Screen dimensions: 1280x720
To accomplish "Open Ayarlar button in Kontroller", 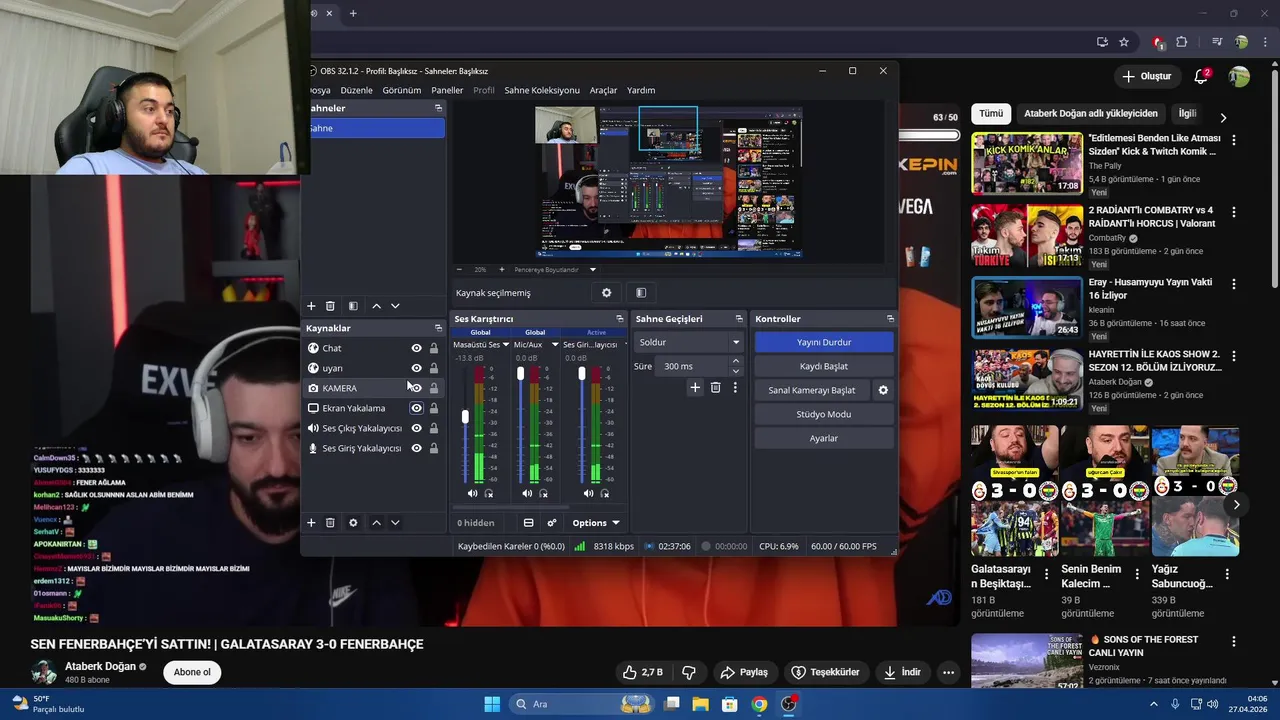I will tap(824, 438).
